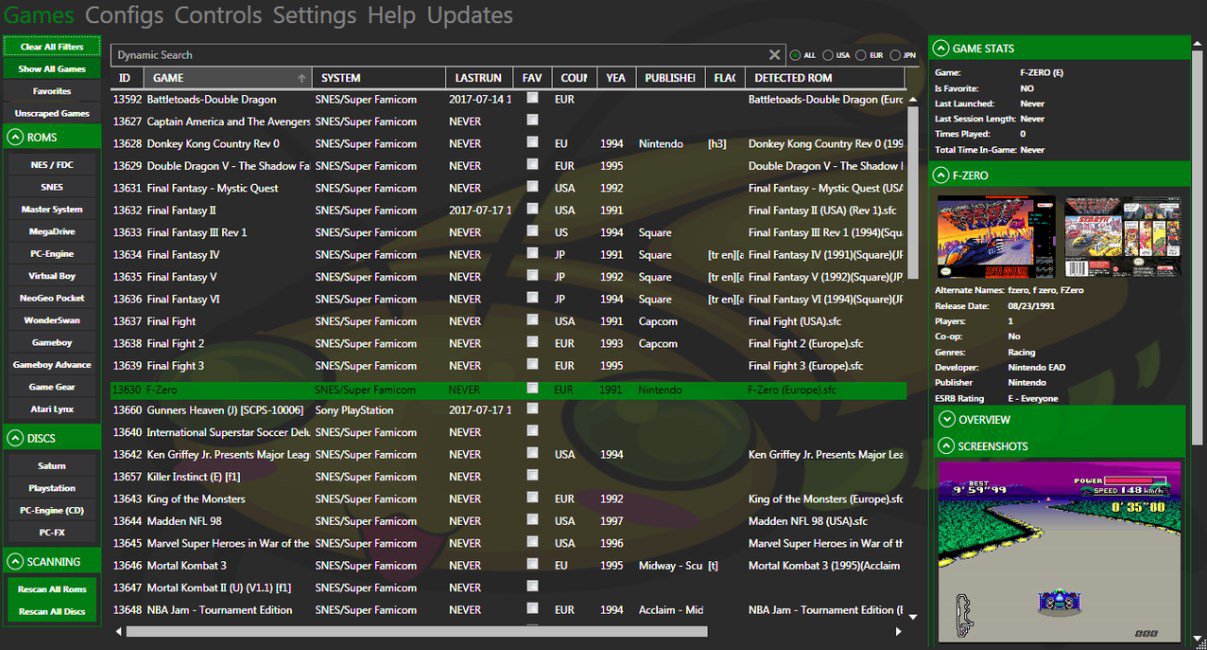Viewport: 1207px width, 650px height.
Task: Open the Help tab
Action: 391,16
